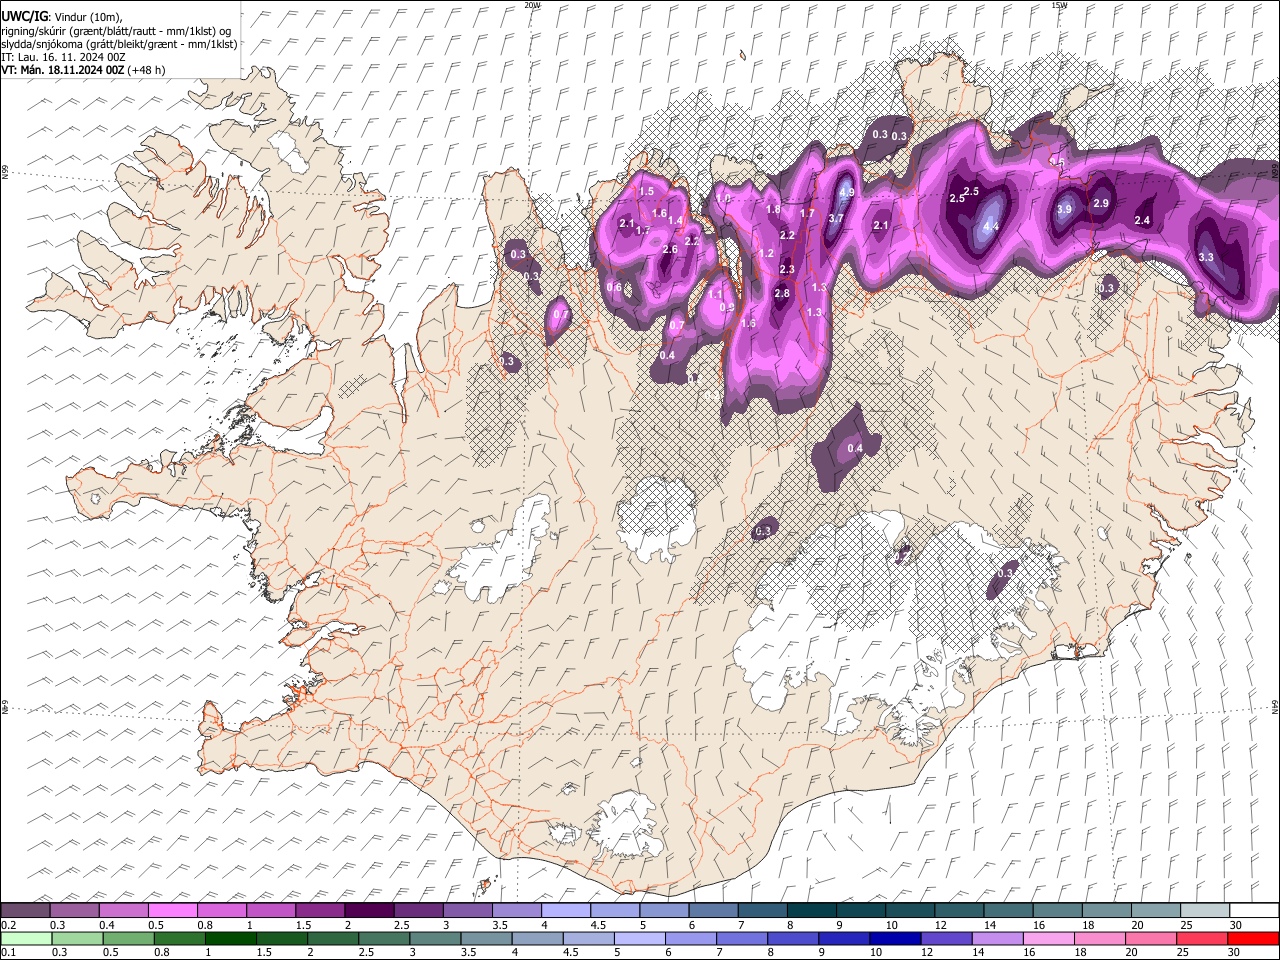Click the map precipitation value 3.3

click(1206, 257)
